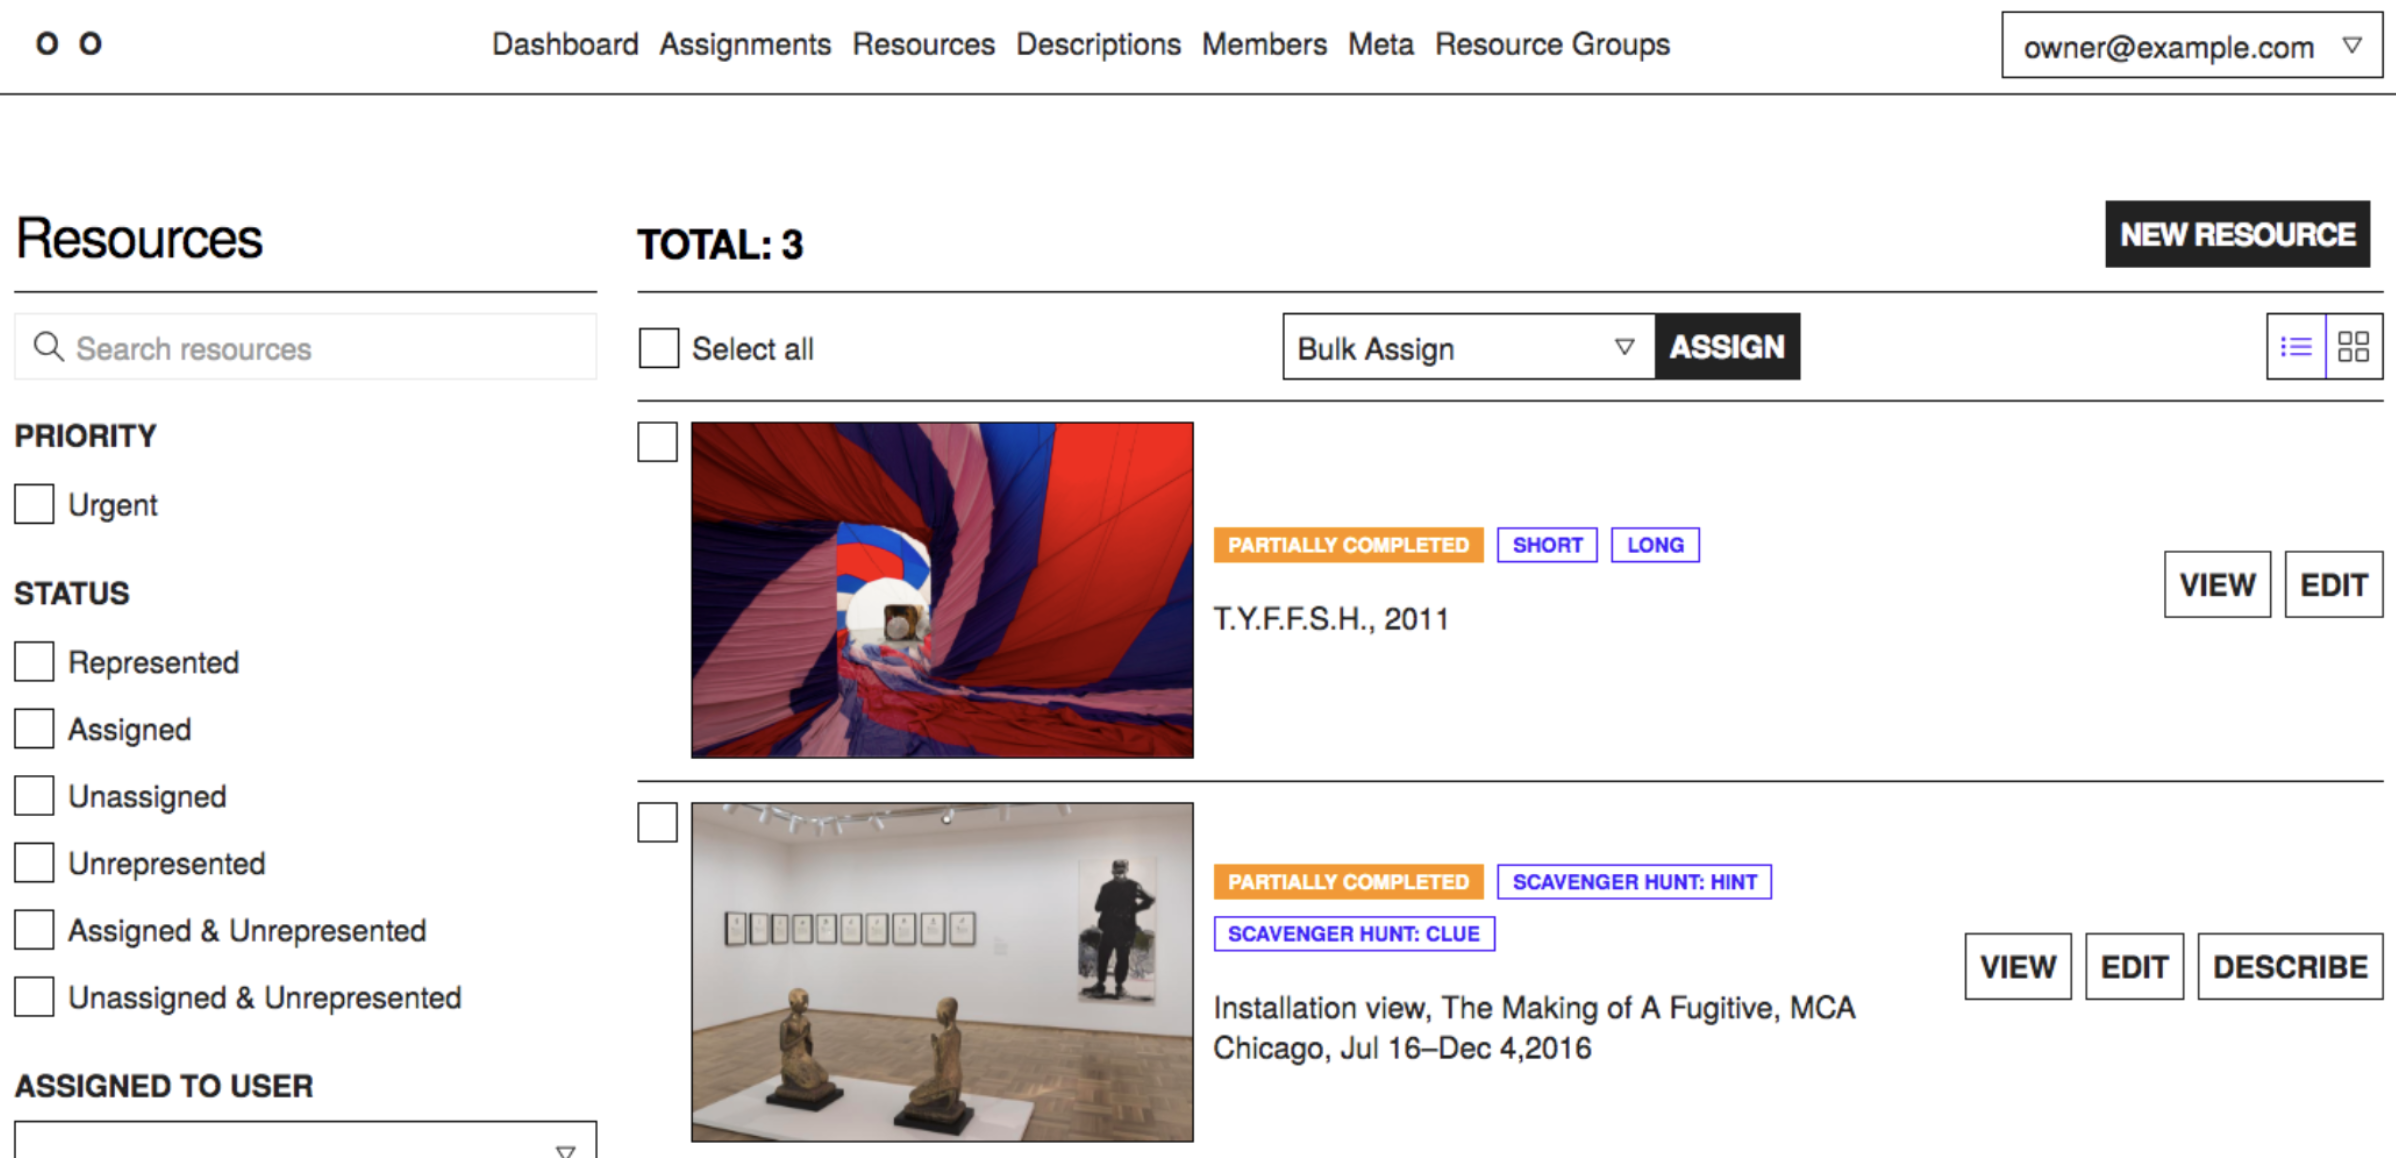2396x1158 pixels.
Task: View the Making of A Fugitive resource
Action: (x=2018, y=966)
